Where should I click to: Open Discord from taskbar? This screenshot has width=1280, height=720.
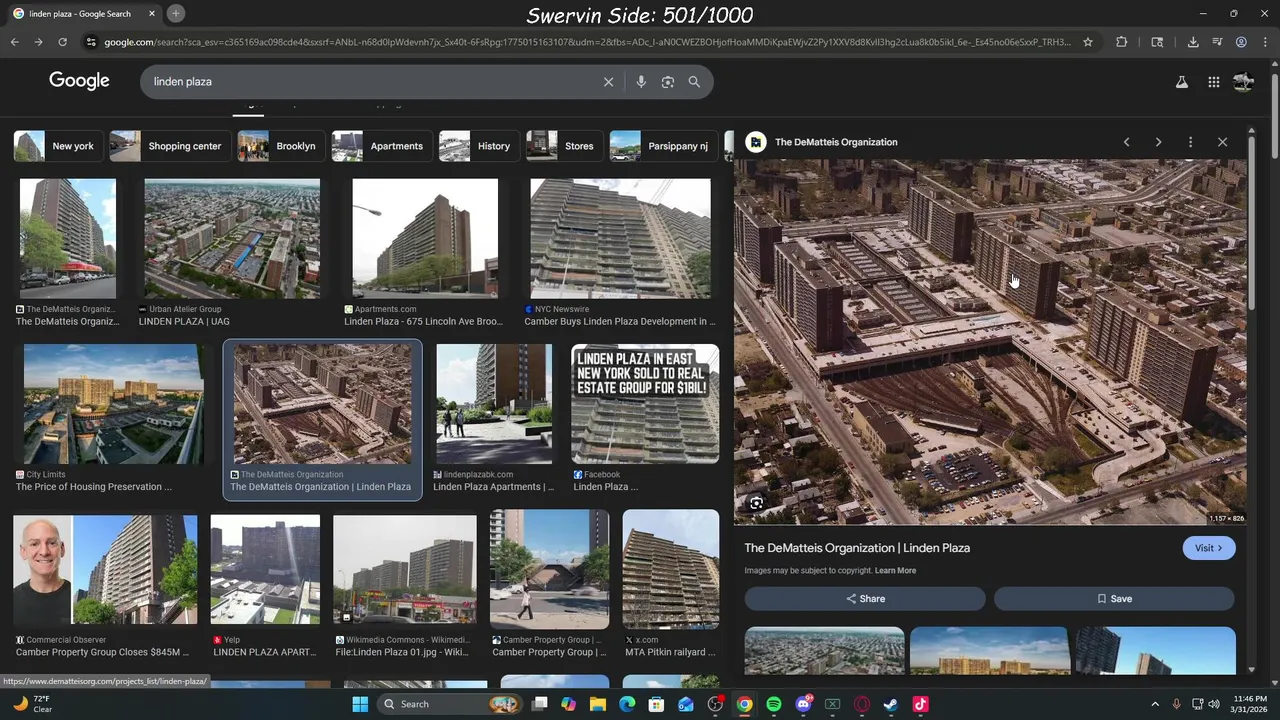803,704
